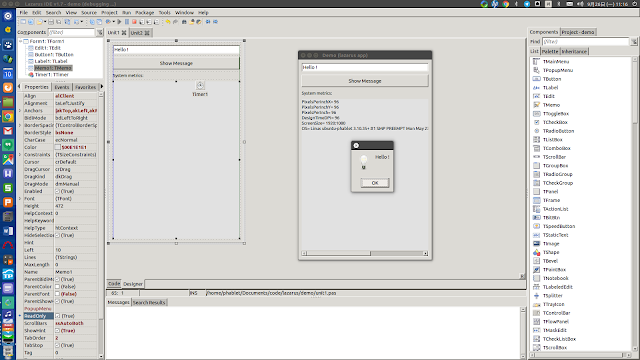Switch to the Unit2 editor tab

pyautogui.click(x=140, y=33)
